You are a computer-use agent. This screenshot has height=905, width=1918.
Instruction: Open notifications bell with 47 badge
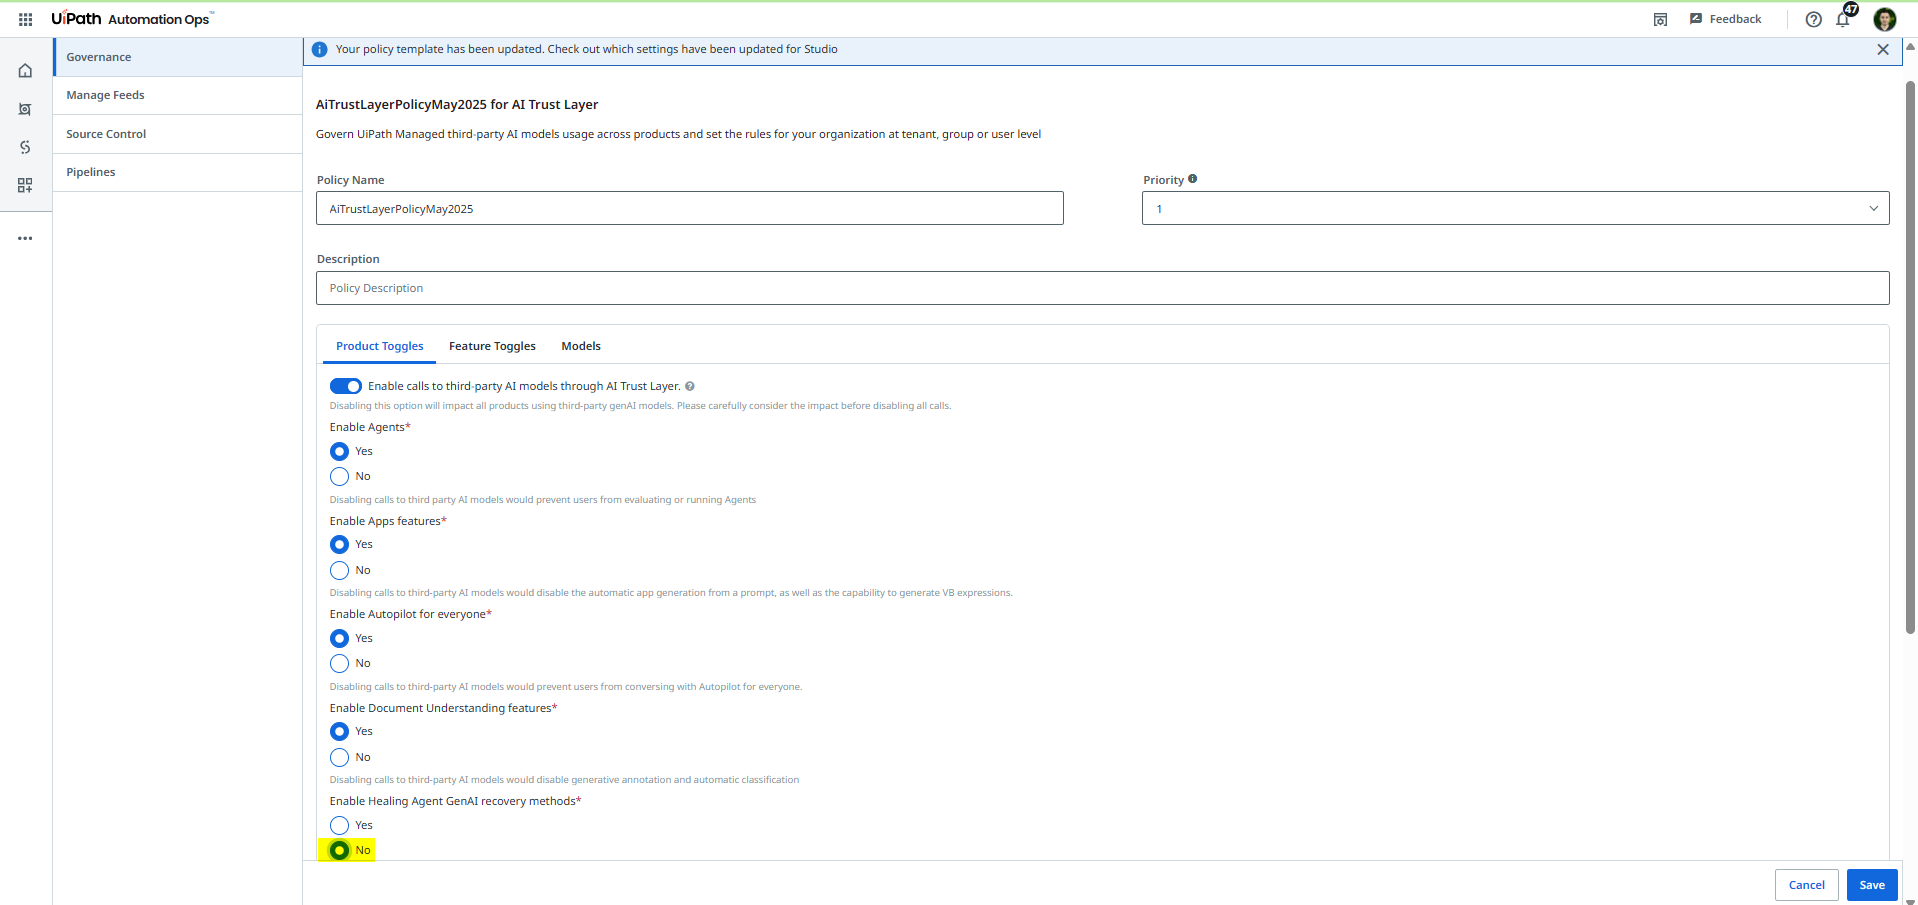pos(1844,17)
